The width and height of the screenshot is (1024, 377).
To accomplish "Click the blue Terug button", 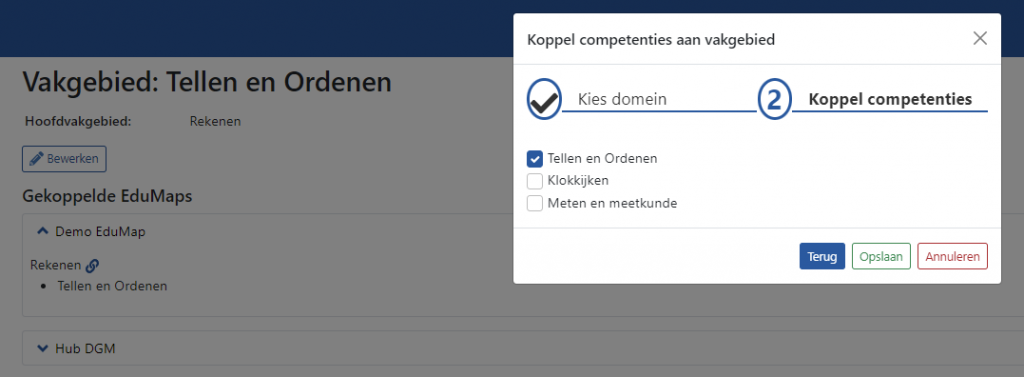I will [822, 256].
